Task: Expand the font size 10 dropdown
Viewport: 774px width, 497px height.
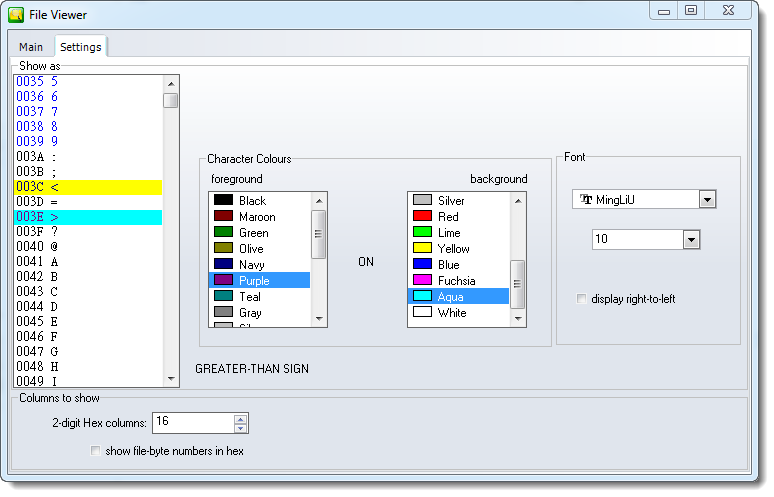Action: [x=690, y=240]
